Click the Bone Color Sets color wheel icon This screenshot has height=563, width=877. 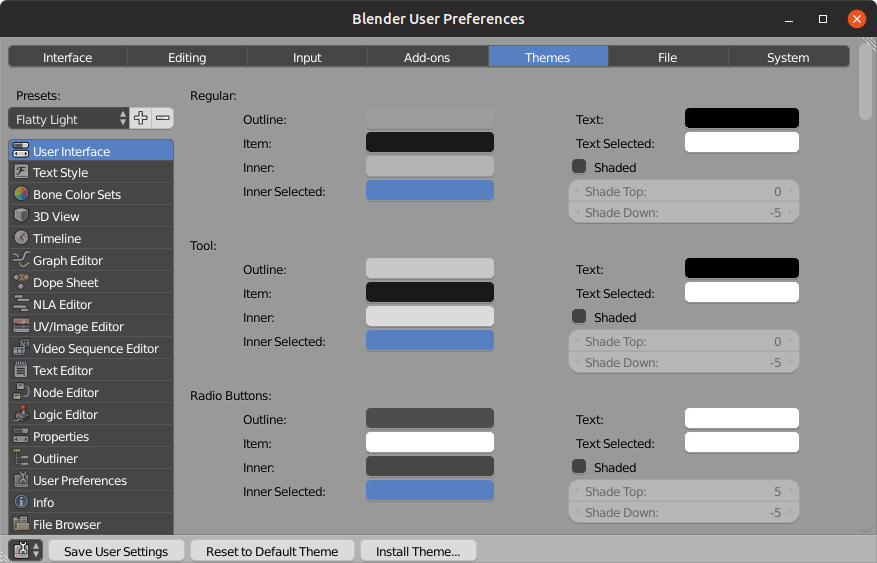click(21, 194)
